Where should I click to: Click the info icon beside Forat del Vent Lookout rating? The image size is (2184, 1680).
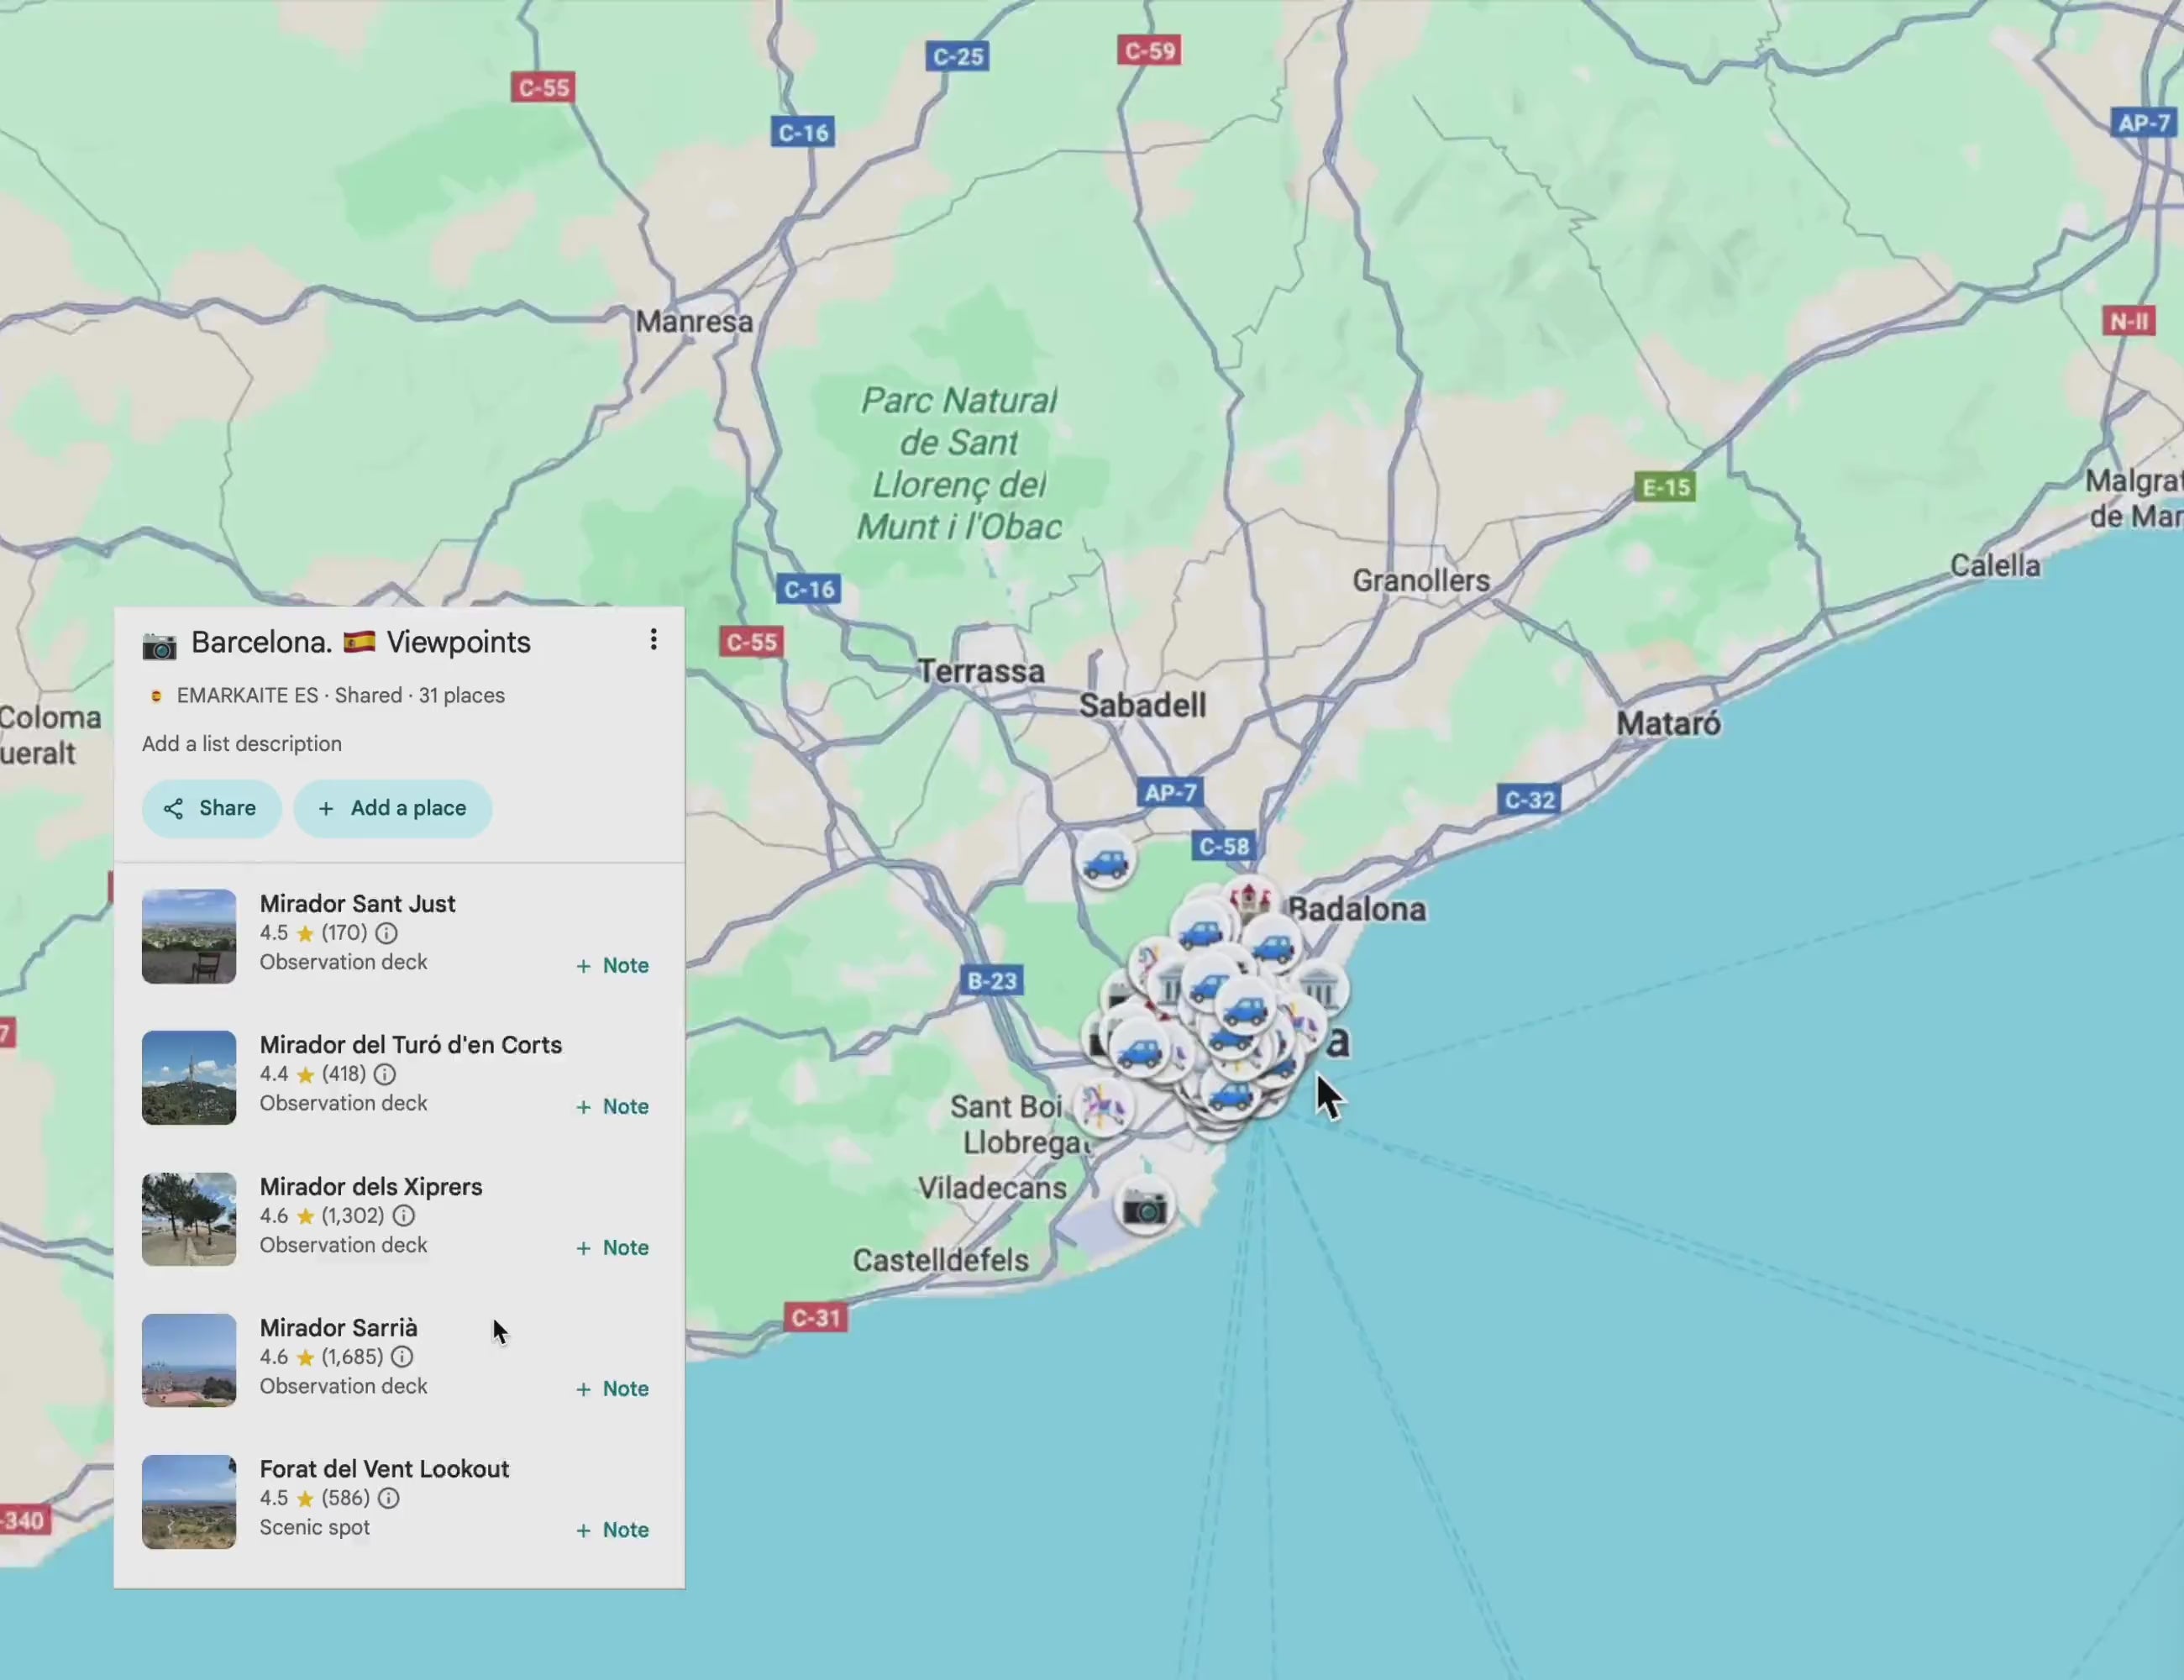pos(388,1498)
